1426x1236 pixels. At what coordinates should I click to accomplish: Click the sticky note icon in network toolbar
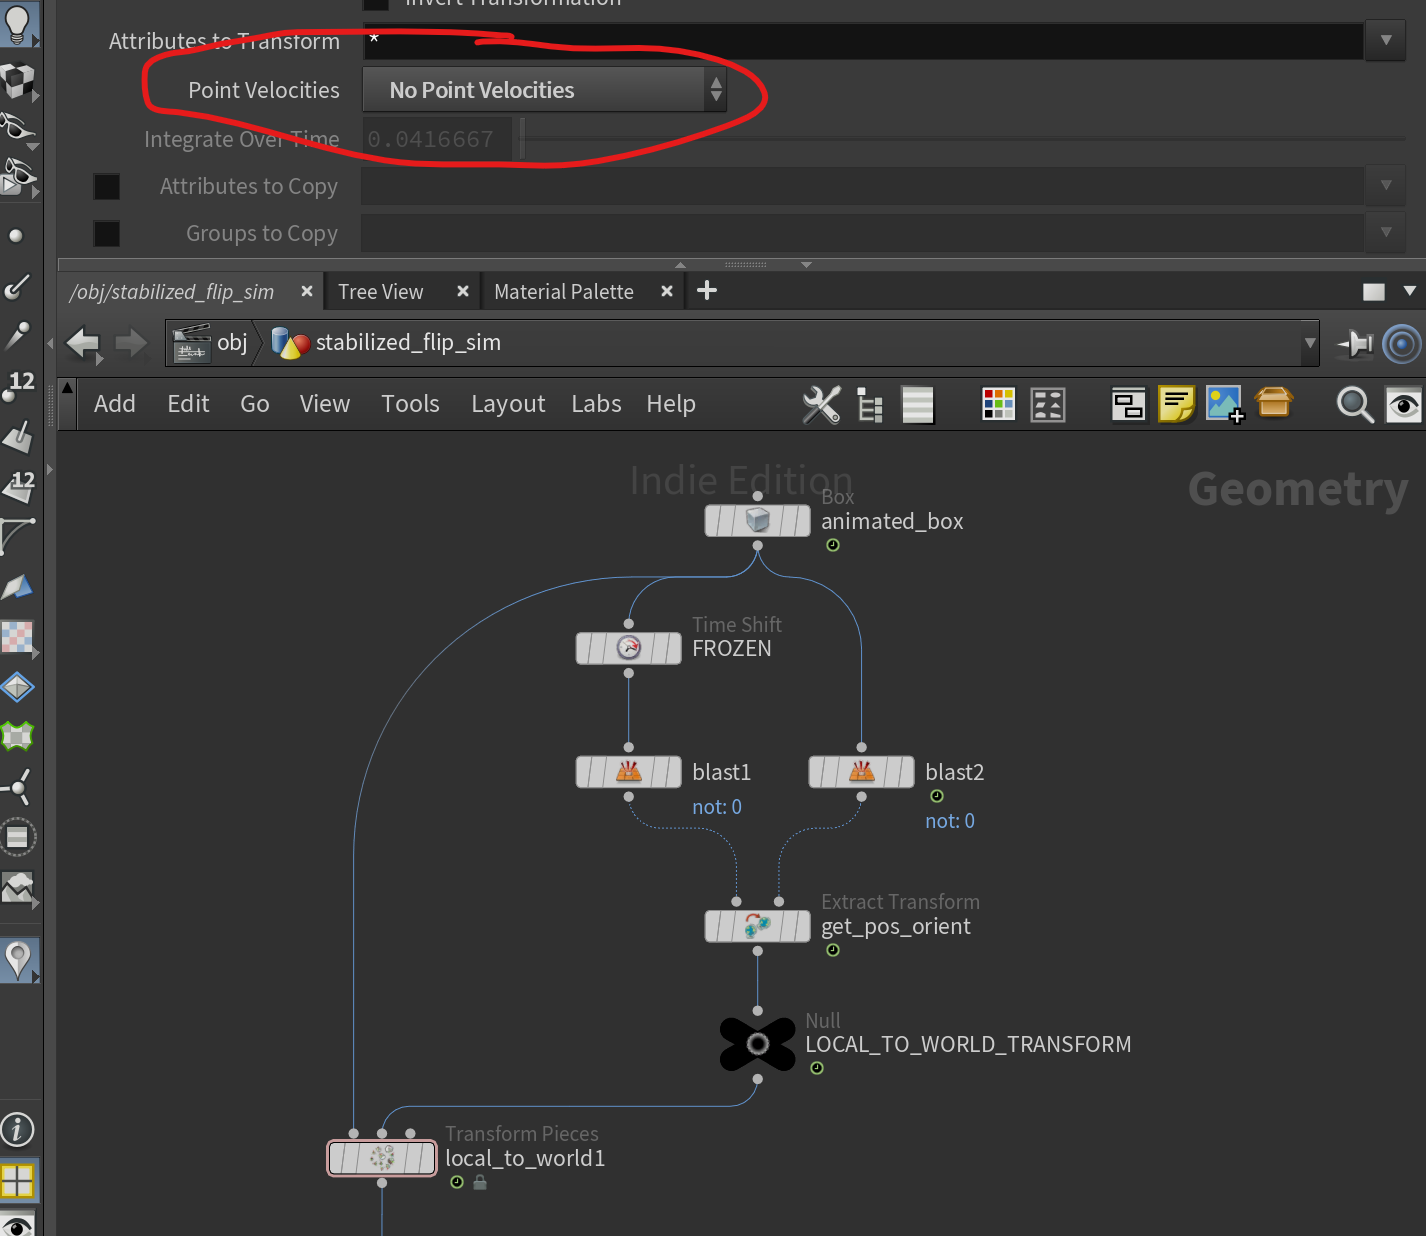tap(1176, 404)
